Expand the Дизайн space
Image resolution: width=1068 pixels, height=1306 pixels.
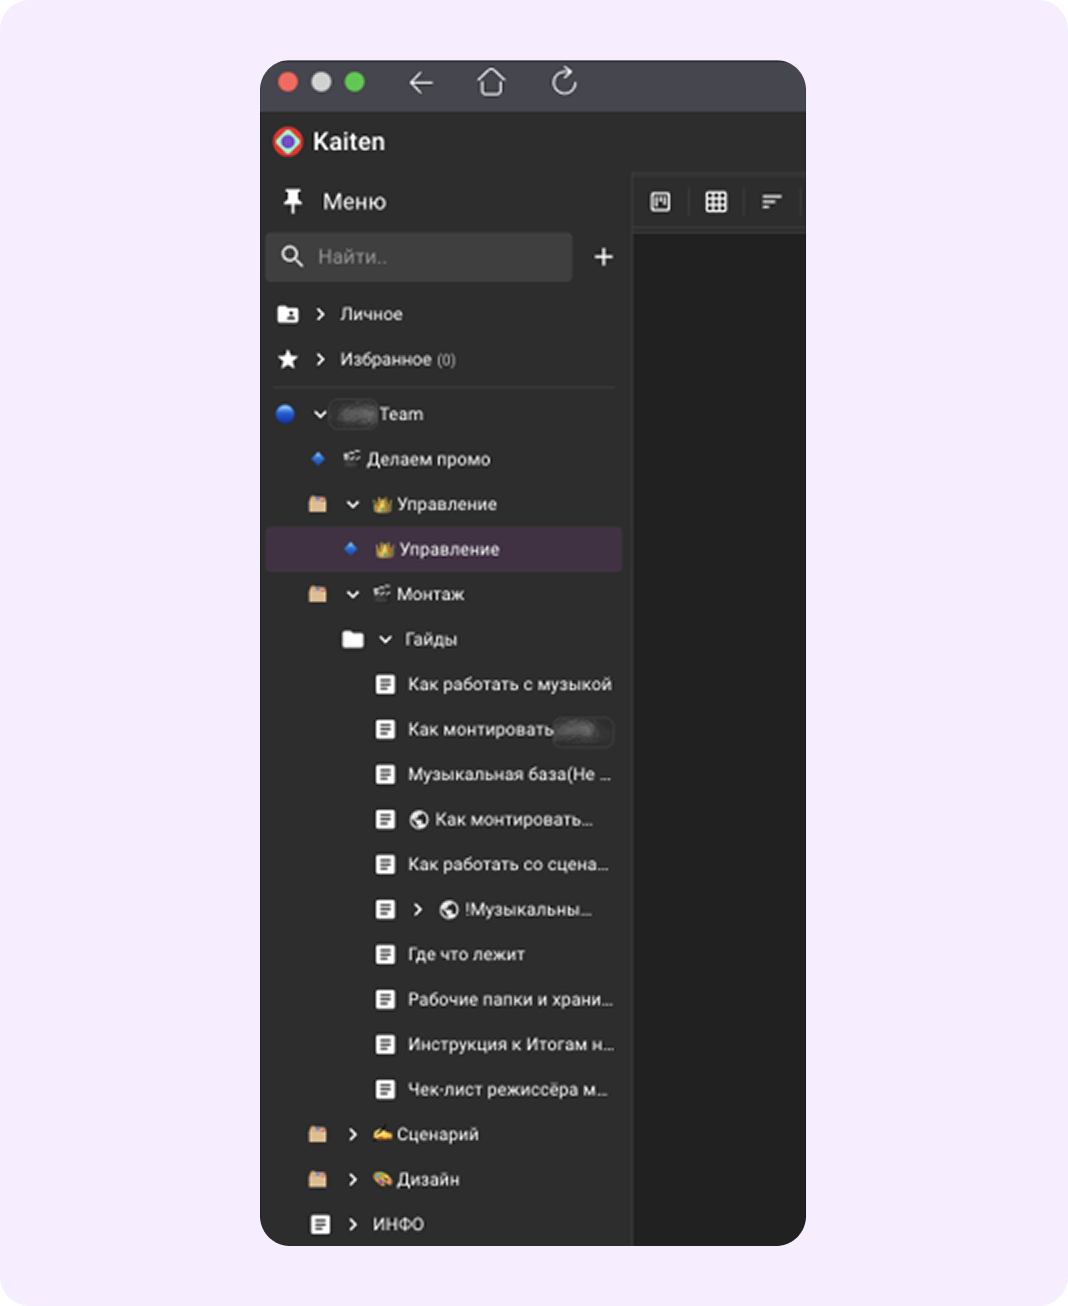pyautogui.click(x=352, y=1179)
